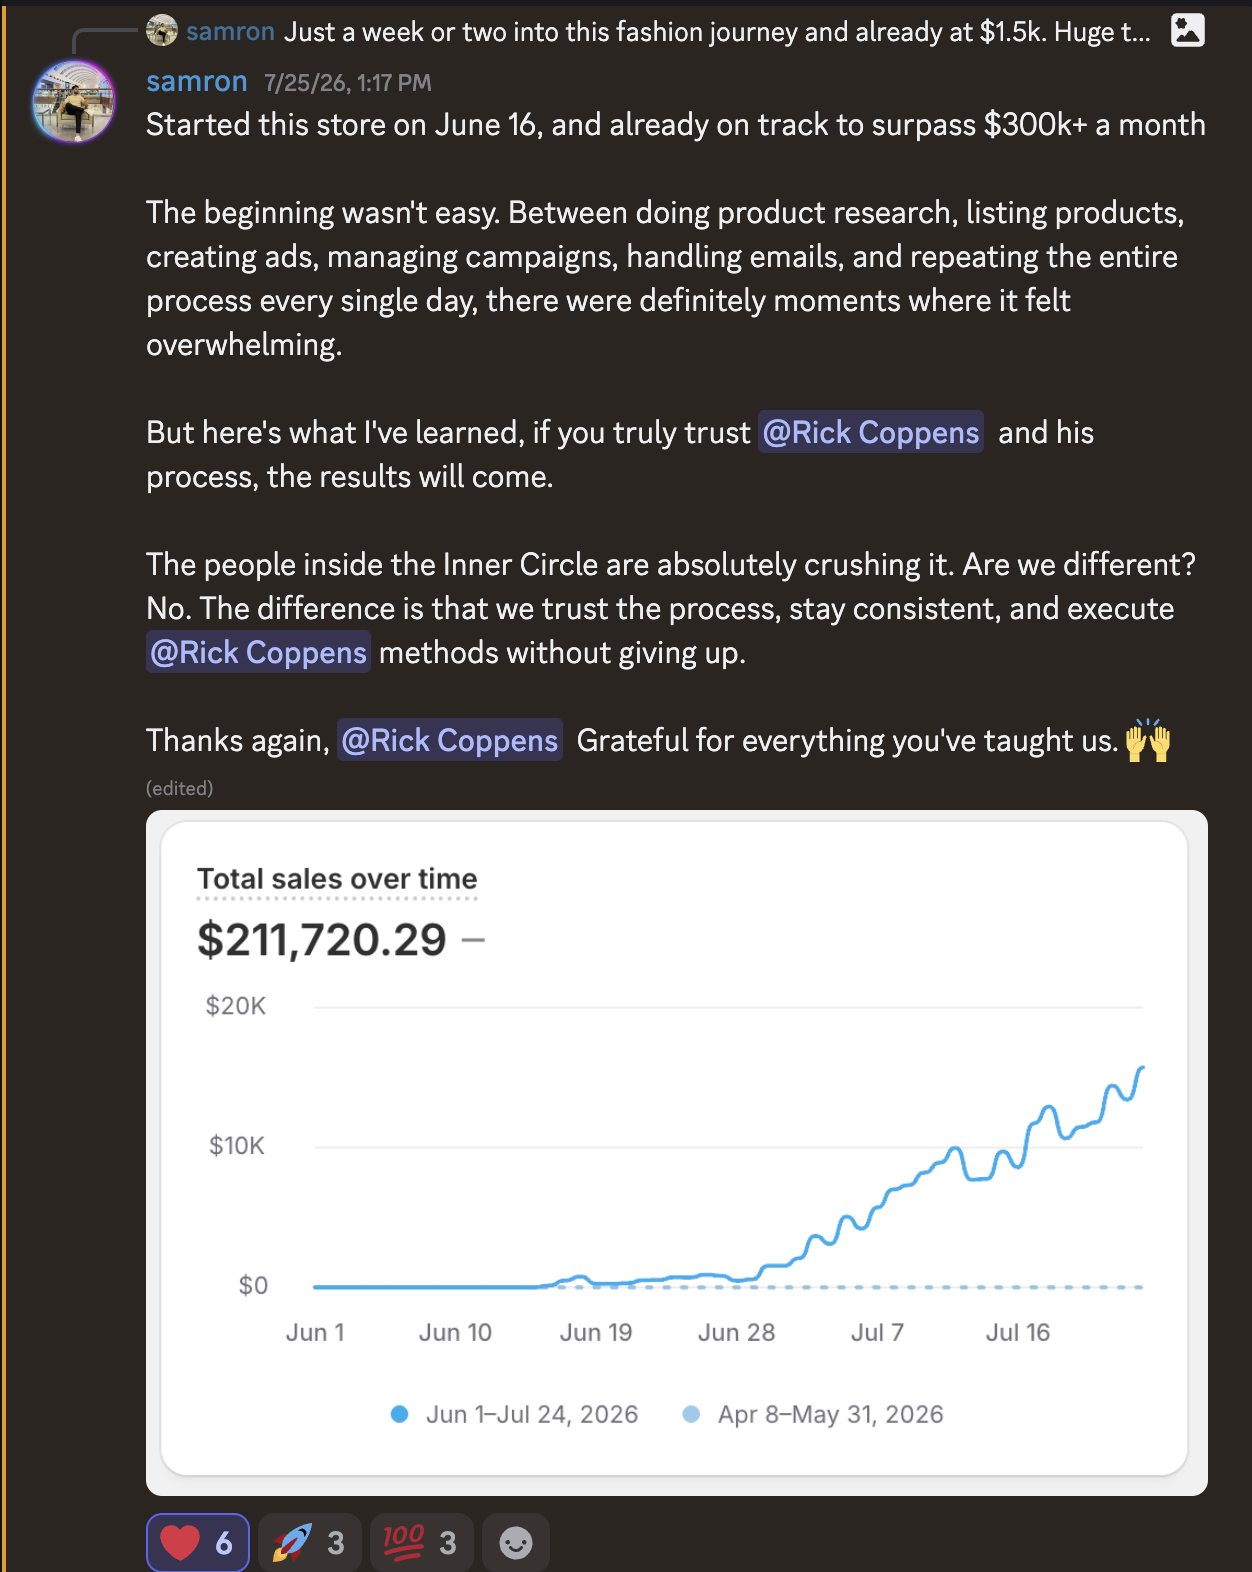Click the raised hands emoji in message
1252x1572 pixels.
click(1147, 741)
